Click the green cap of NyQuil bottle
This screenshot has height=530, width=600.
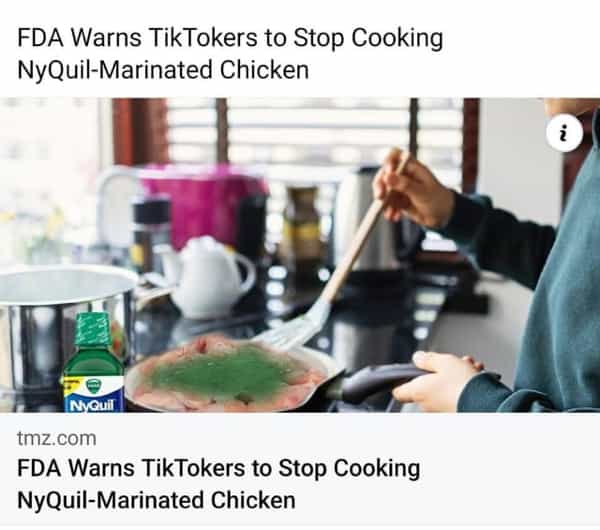[x=92, y=328]
